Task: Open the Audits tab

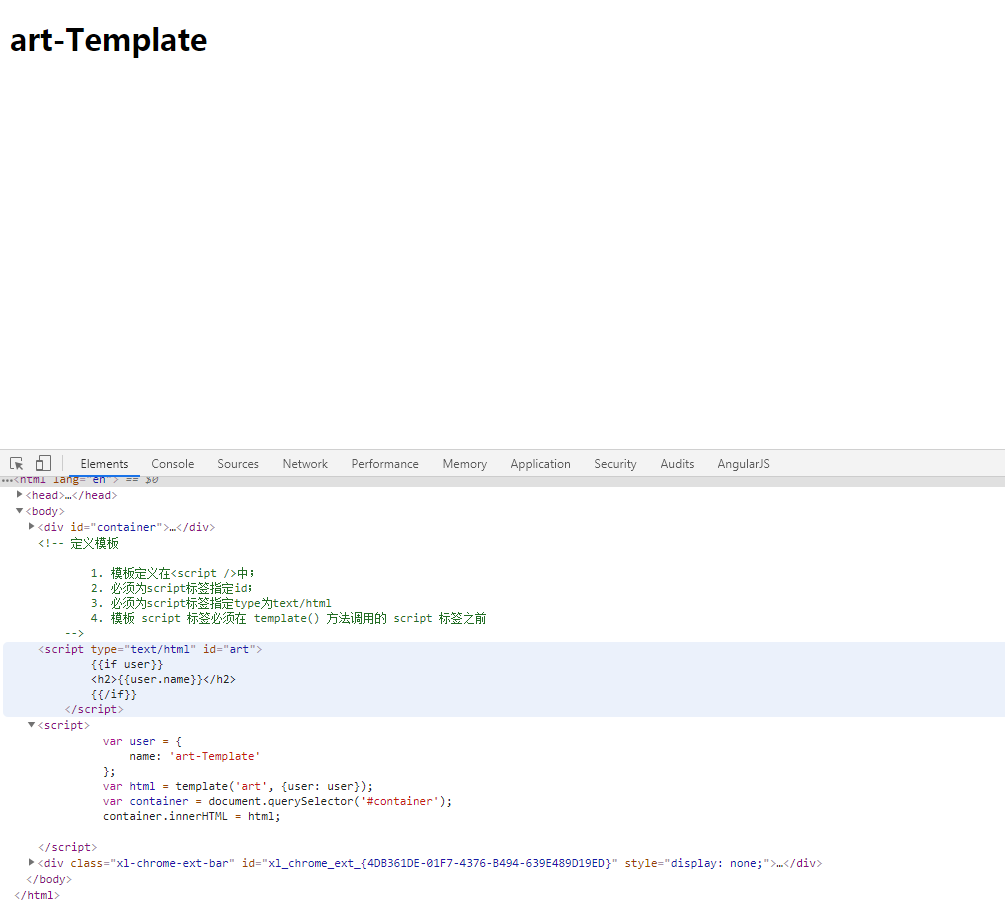Action: tap(677, 464)
